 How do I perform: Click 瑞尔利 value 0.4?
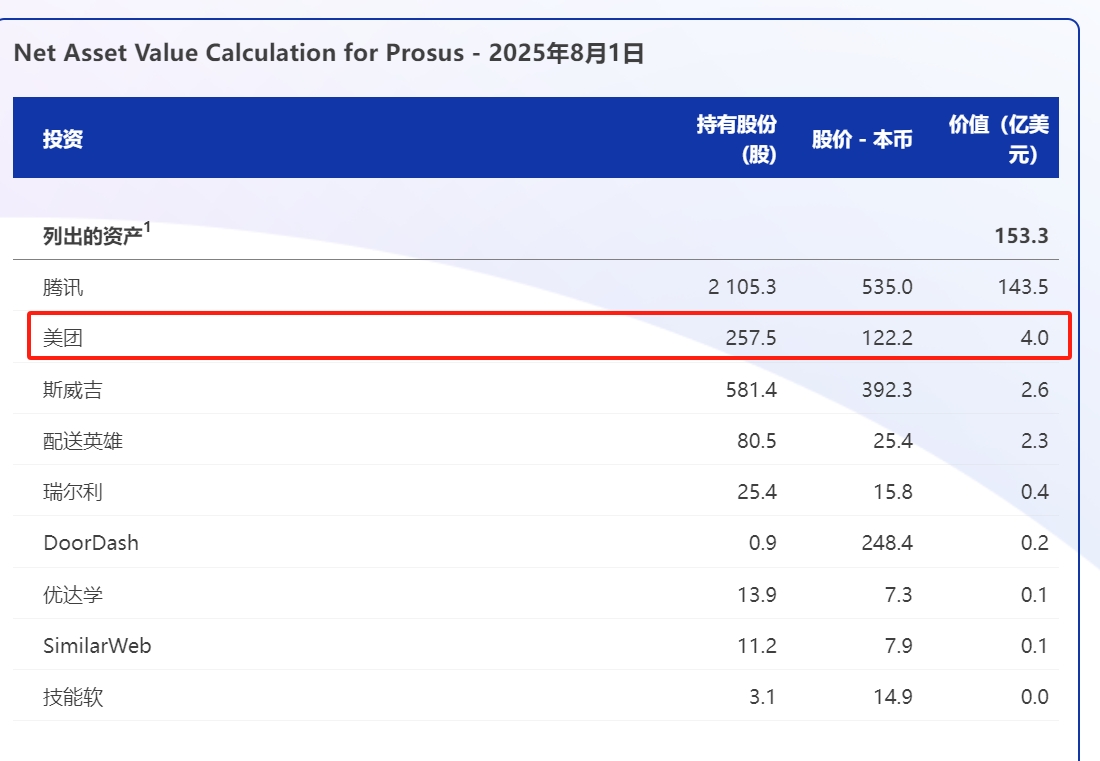1035,492
